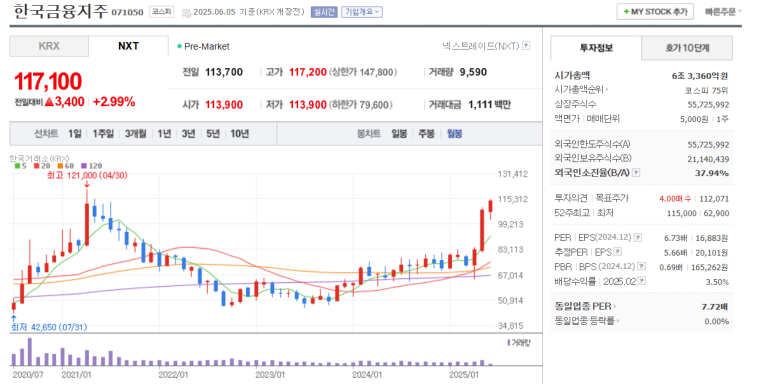The width and height of the screenshot is (773, 384).
Task: Click 거래량 value 9,590
Action: (473, 72)
